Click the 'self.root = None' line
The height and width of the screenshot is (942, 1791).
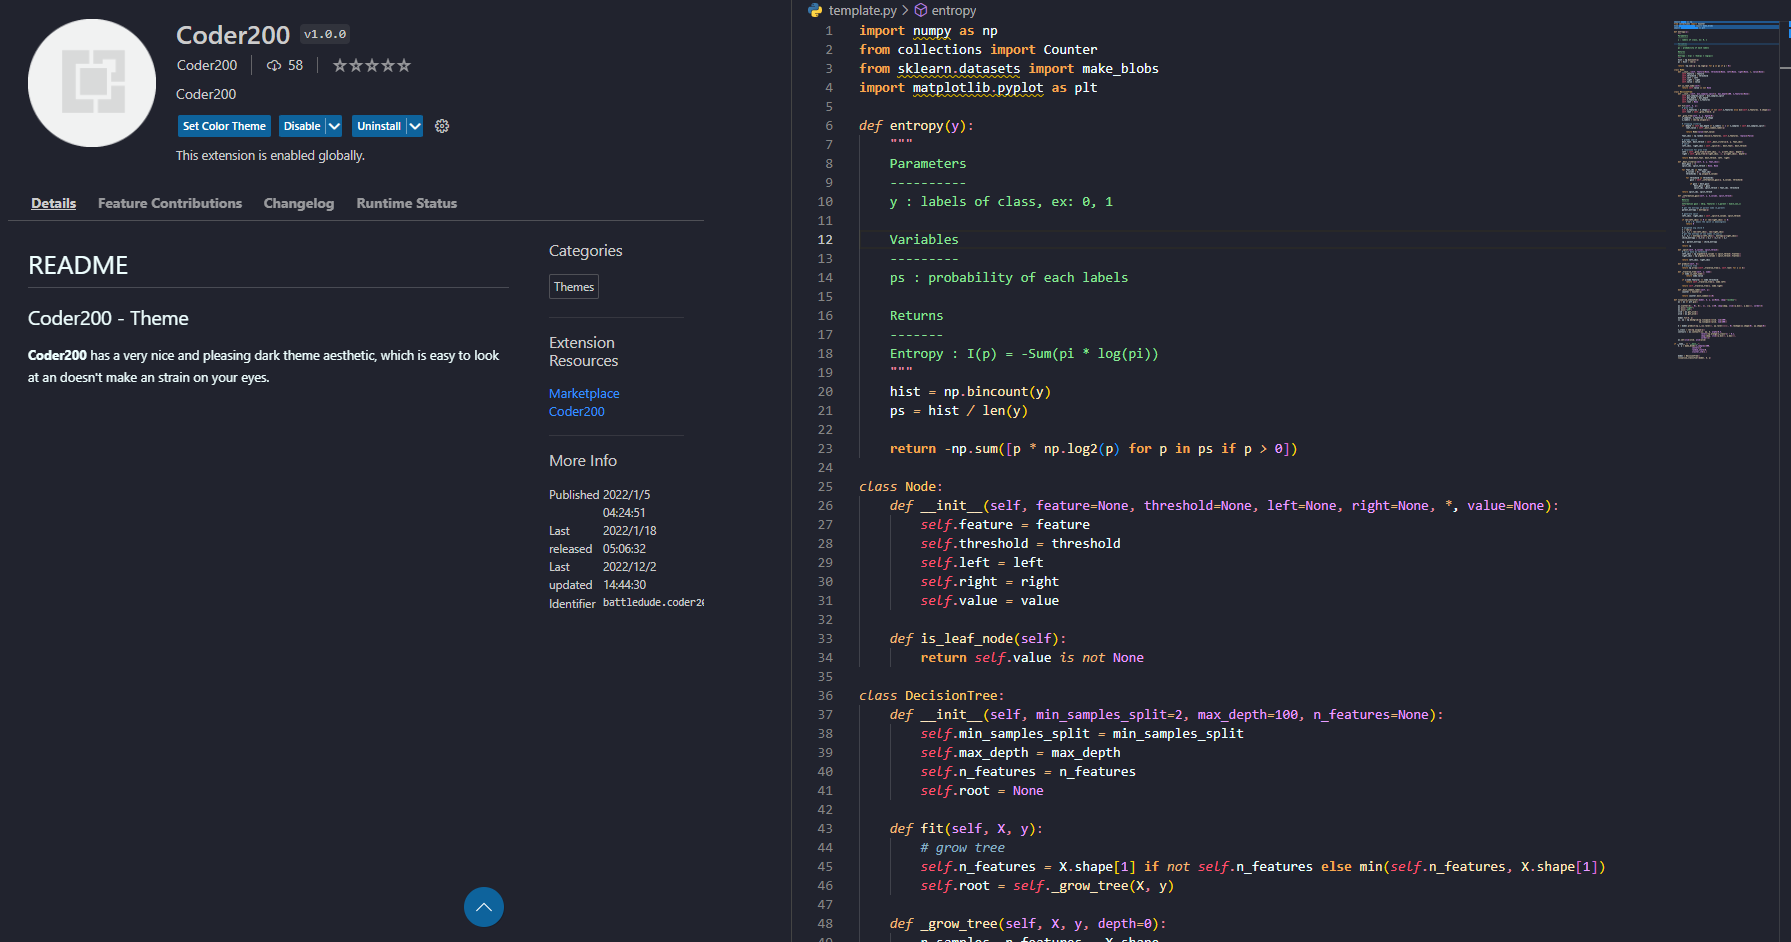click(982, 791)
